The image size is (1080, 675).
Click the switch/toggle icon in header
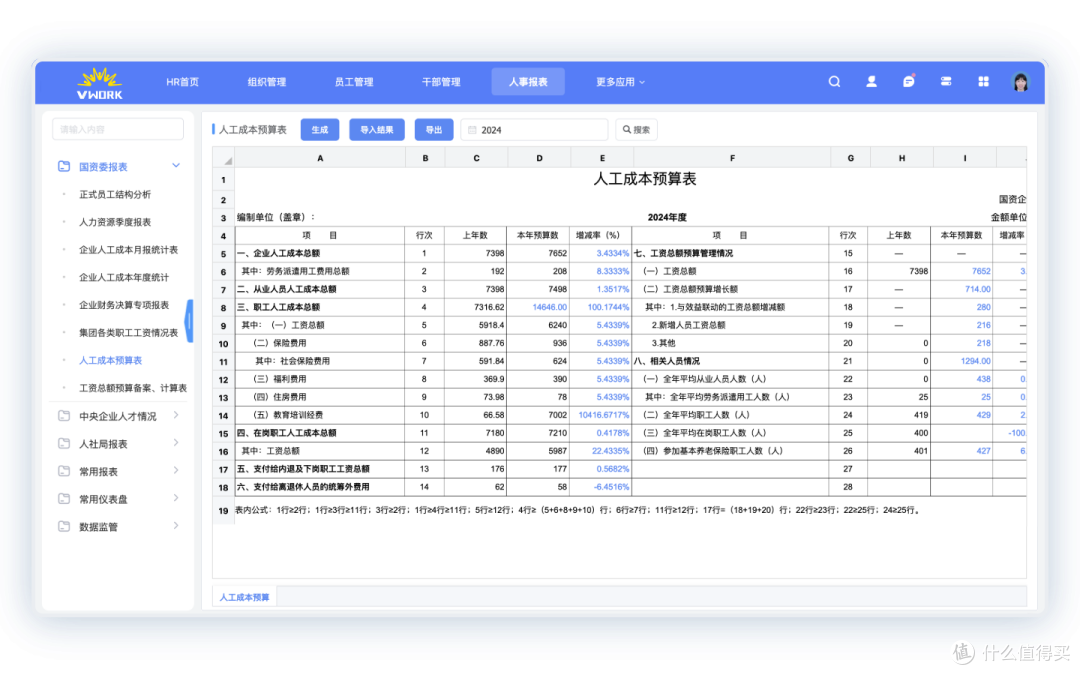click(x=946, y=81)
